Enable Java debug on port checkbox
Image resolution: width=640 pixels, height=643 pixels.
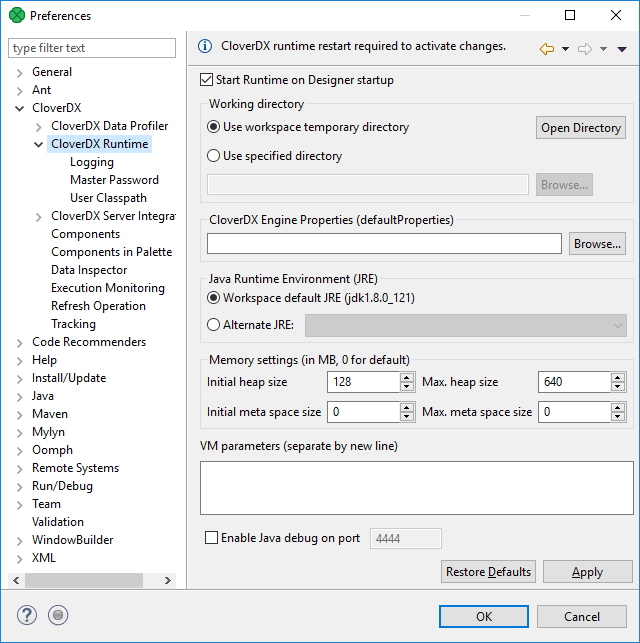point(211,538)
